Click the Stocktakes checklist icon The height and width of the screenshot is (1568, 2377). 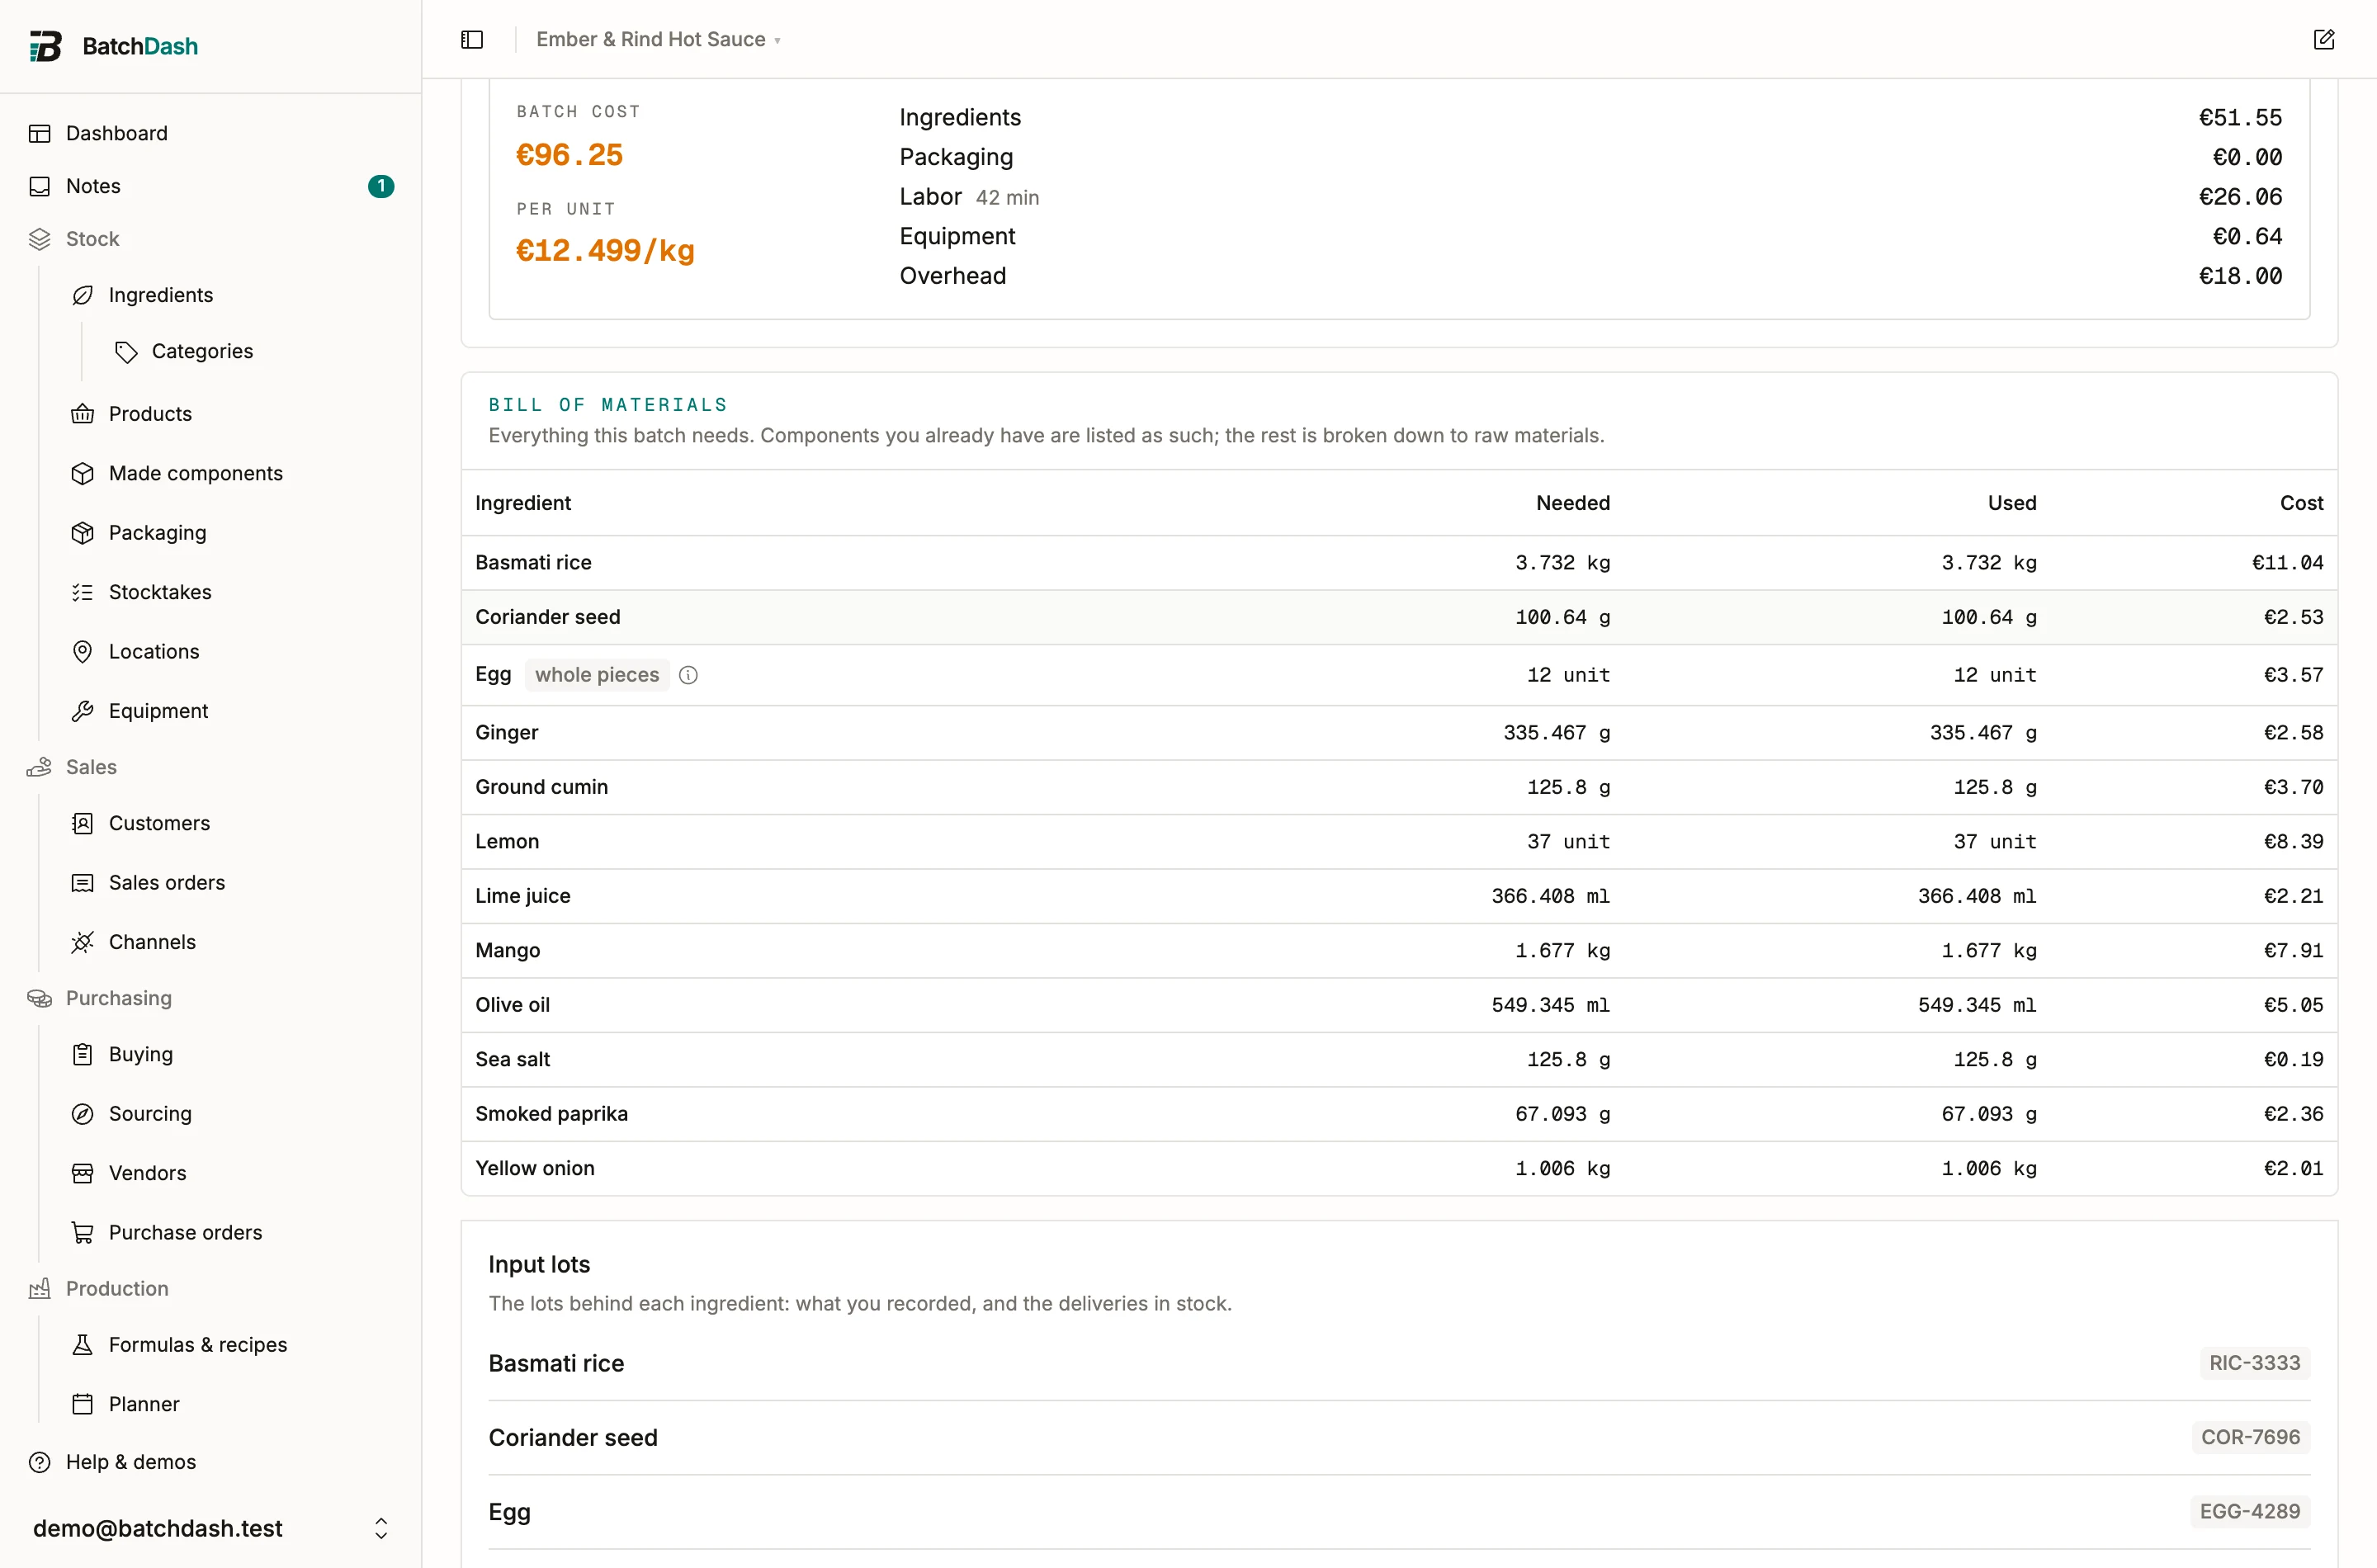point(83,592)
